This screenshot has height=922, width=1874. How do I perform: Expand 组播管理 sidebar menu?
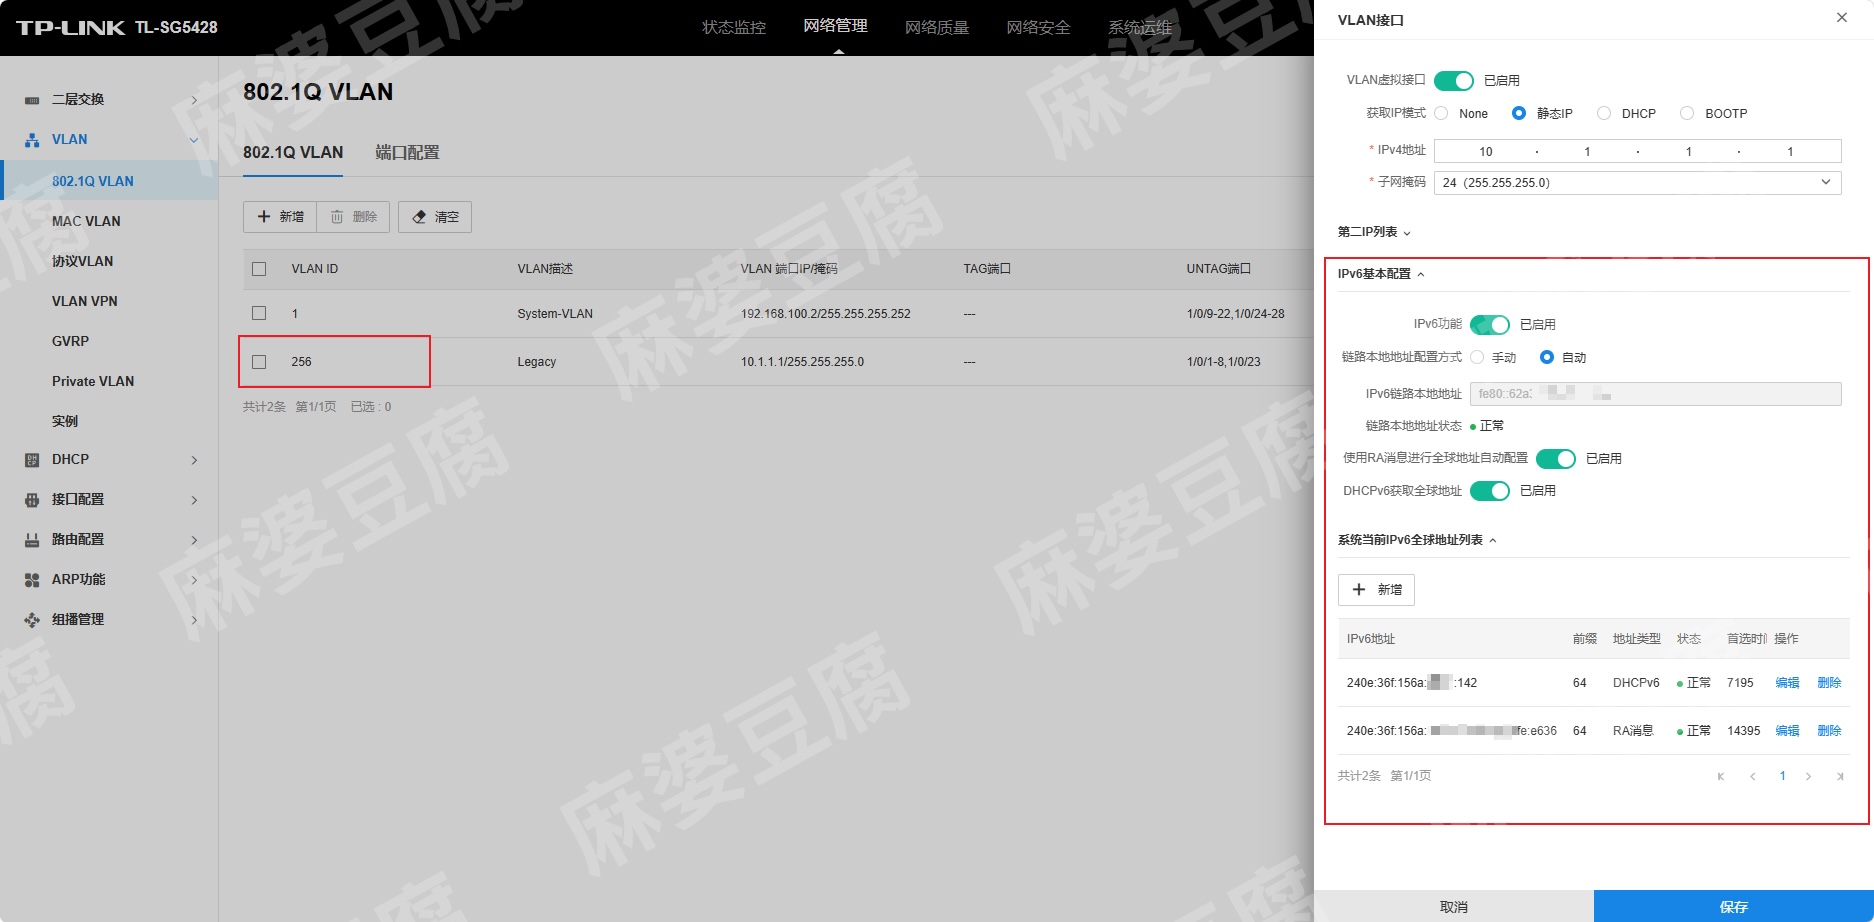pyautogui.click(x=194, y=620)
